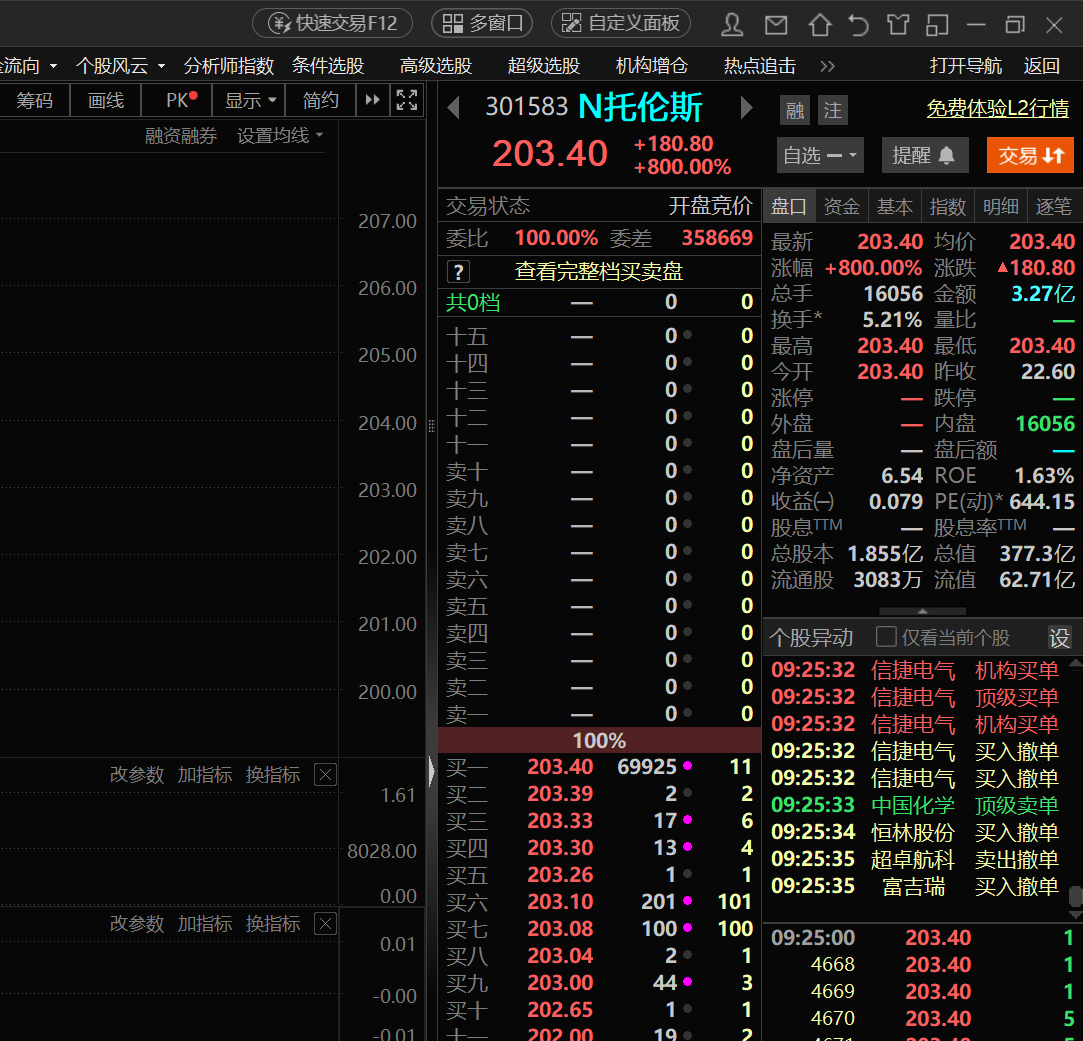The height and width of the screenshot is (1041, 1083).
Task: Go to next stock arrow
Action: (x=746, y=108)
